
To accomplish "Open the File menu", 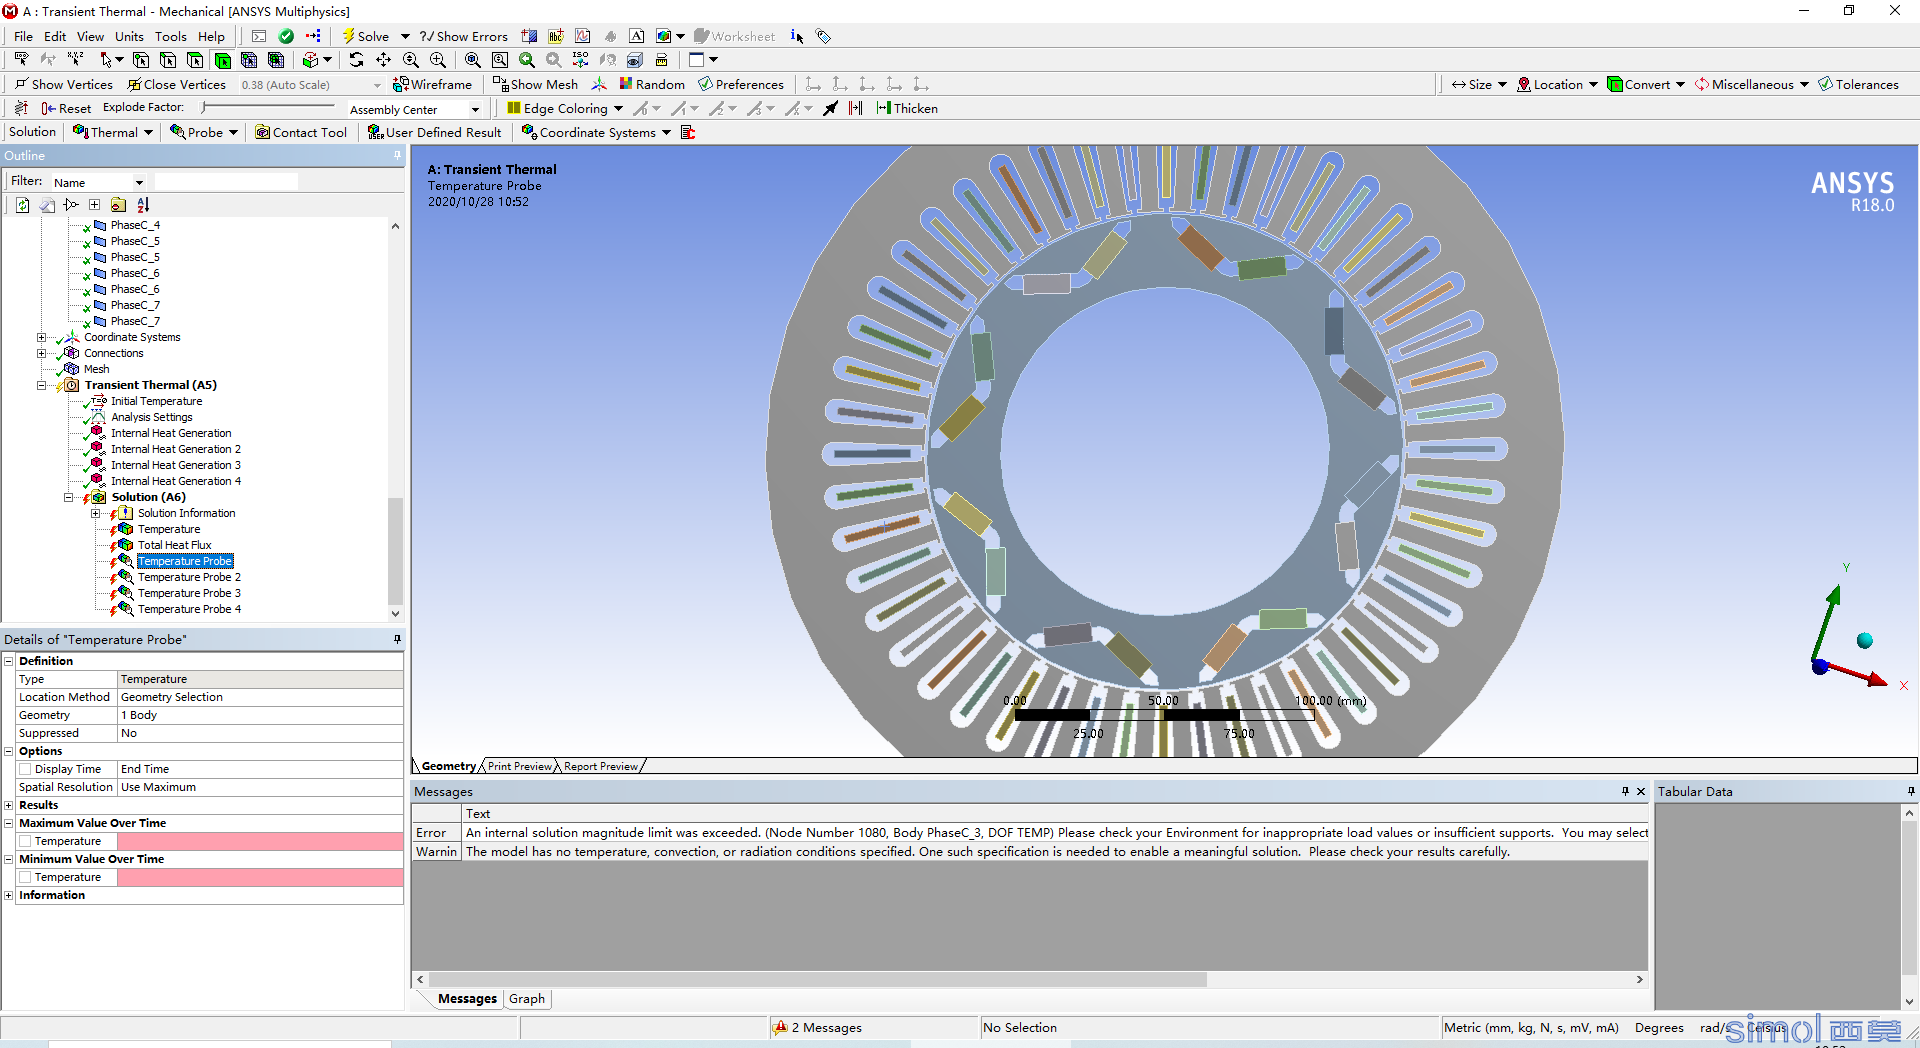I will [x=23, y=36].
